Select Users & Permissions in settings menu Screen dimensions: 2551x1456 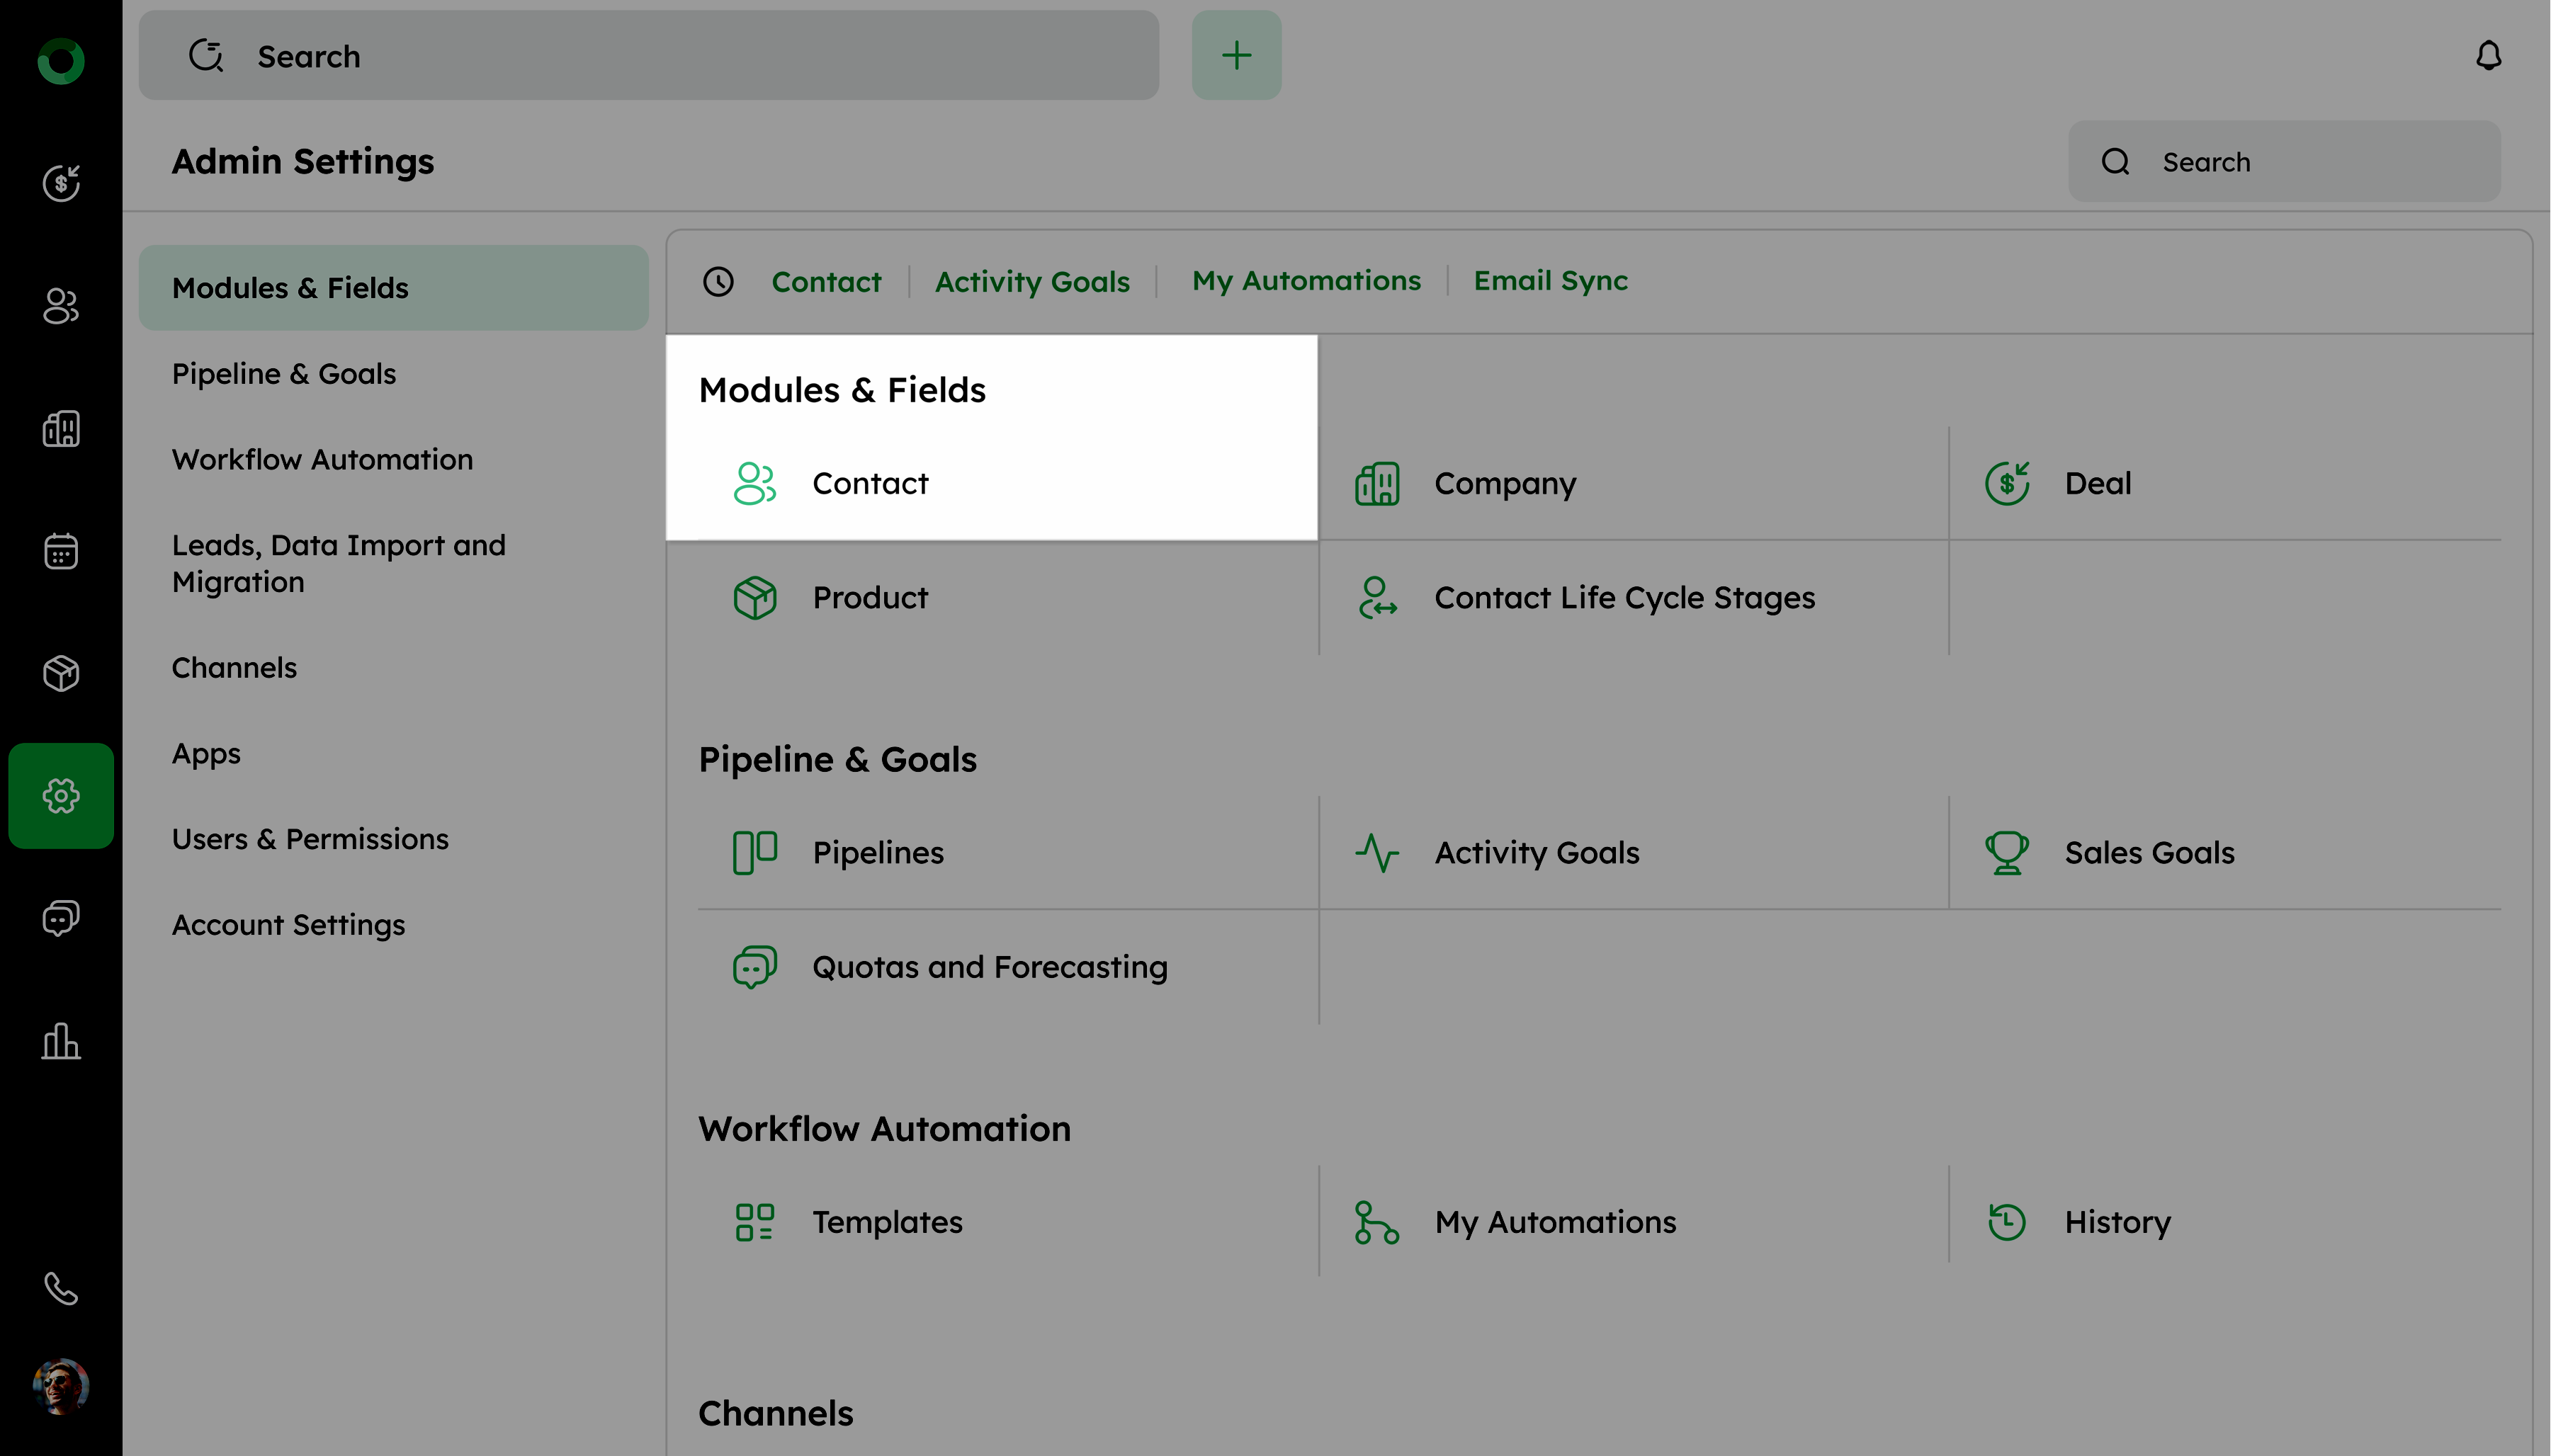pos(310,839)
